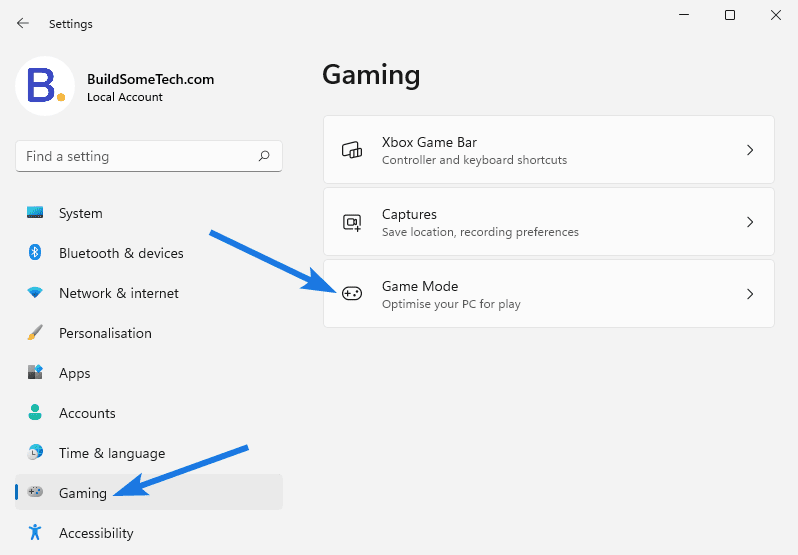
Task: Expand Xbox Game Bar via chevron
Action: coord(750,150)
